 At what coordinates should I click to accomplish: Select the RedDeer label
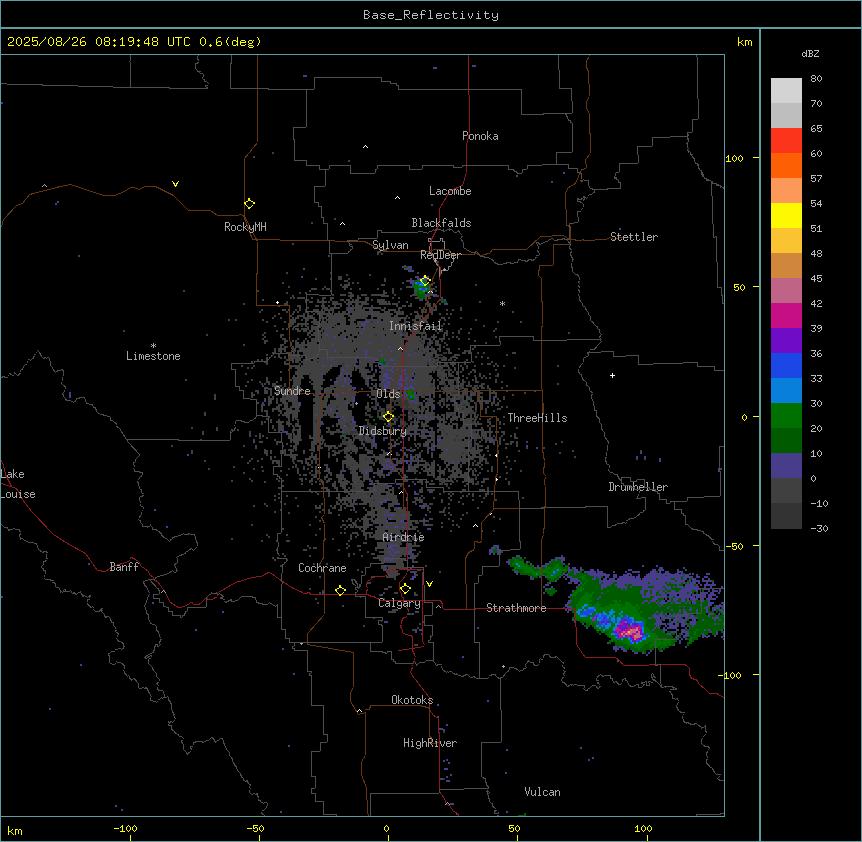pos(440,255)
